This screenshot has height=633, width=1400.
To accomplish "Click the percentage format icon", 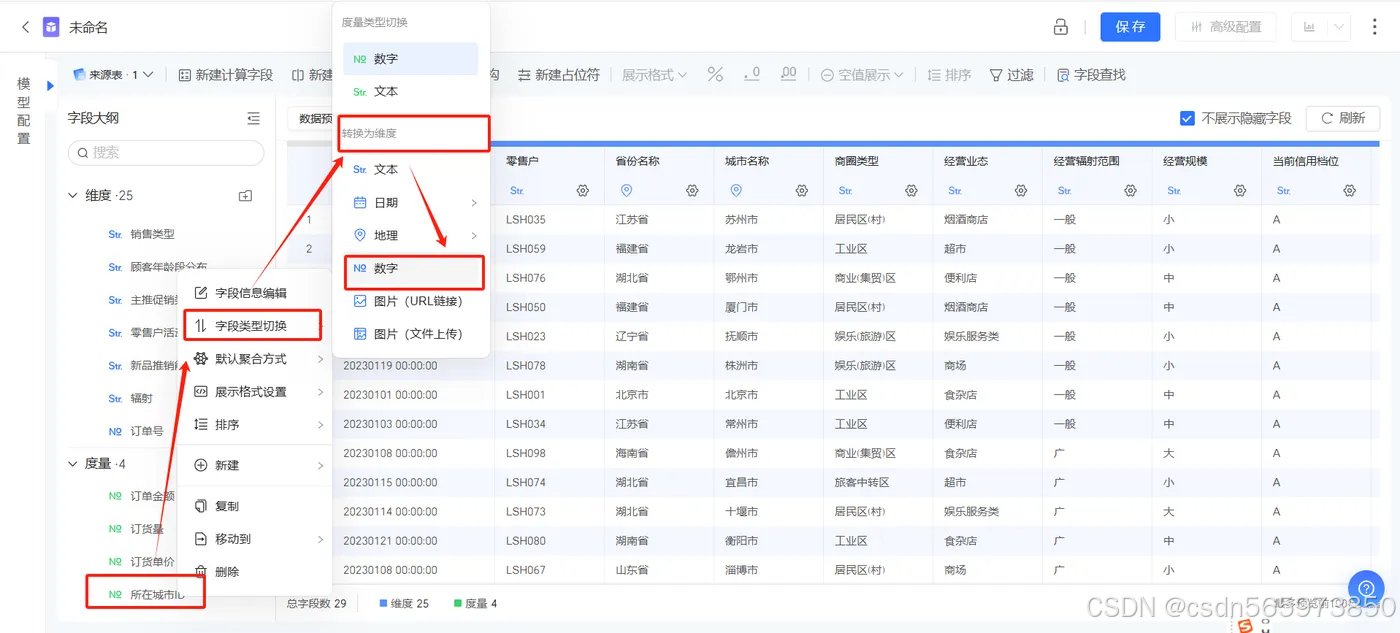I will click(714, 75).
